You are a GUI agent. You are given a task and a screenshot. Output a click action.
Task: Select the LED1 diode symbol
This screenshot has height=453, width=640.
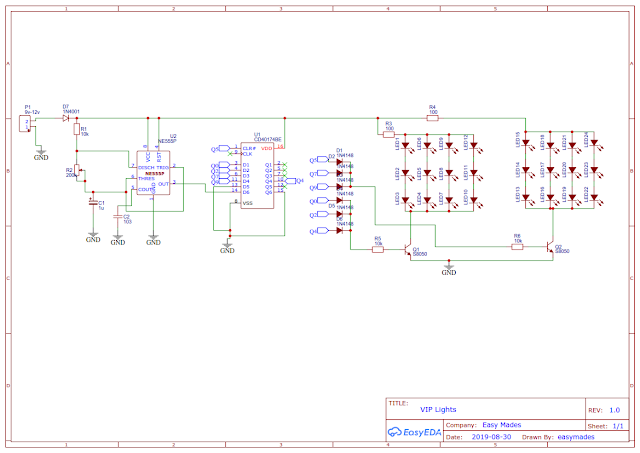(406, 146)
